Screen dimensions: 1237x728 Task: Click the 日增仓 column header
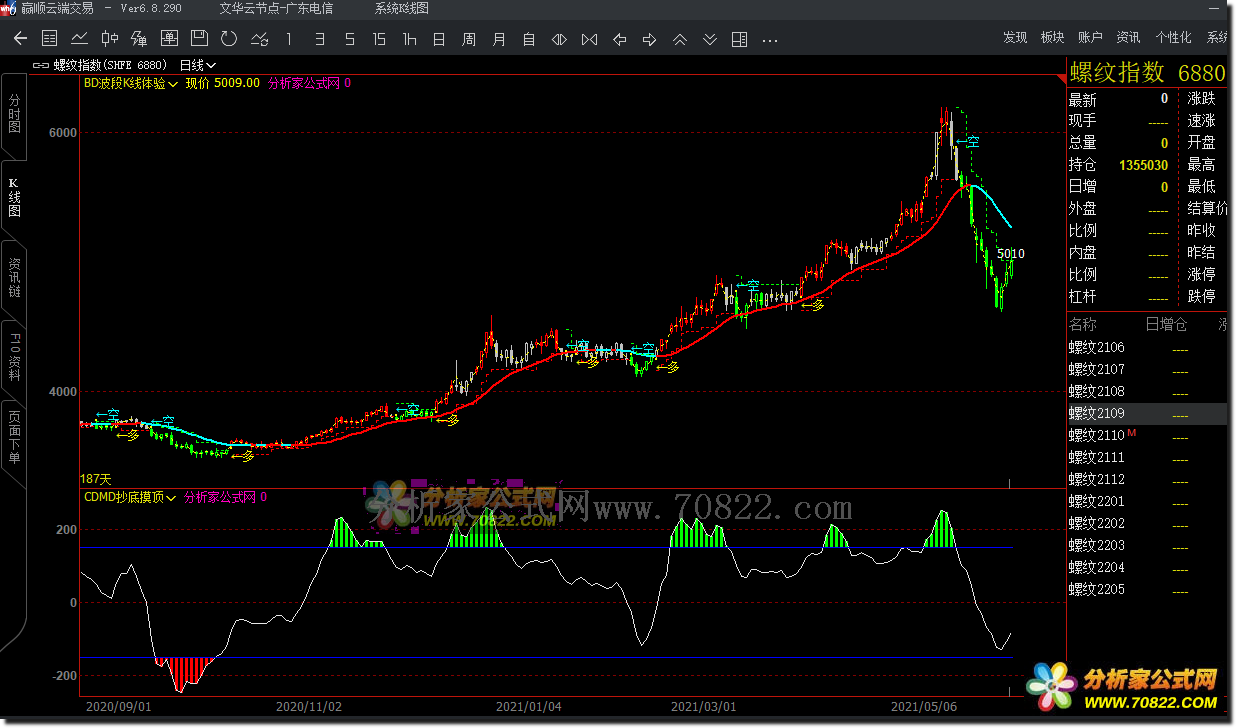[x=1166, y=324]
